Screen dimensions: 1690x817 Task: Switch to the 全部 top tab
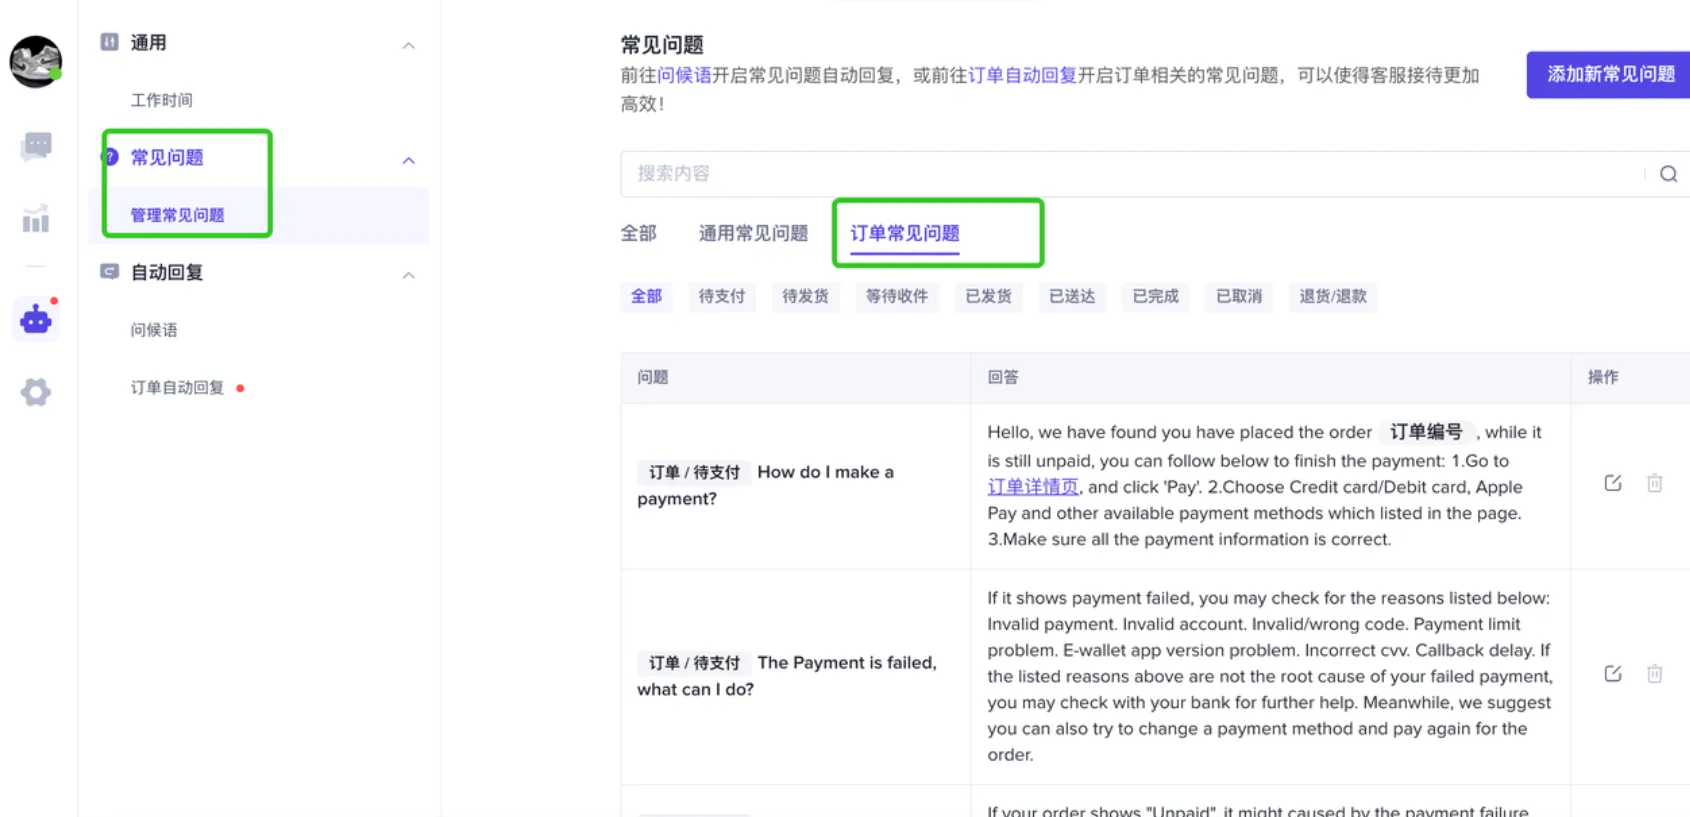coord(638,233)
